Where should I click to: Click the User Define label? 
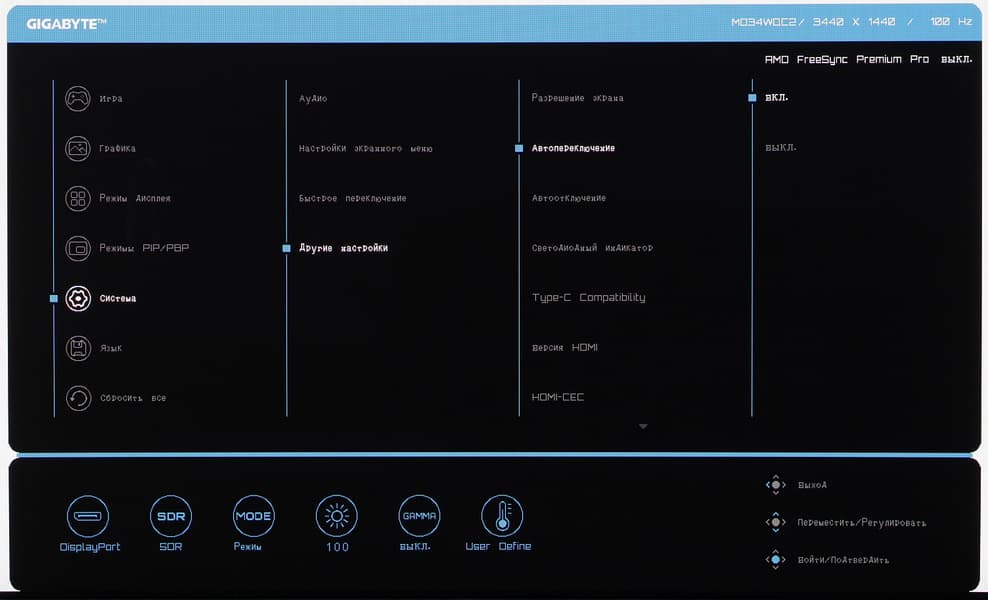[x=498, y=546]
